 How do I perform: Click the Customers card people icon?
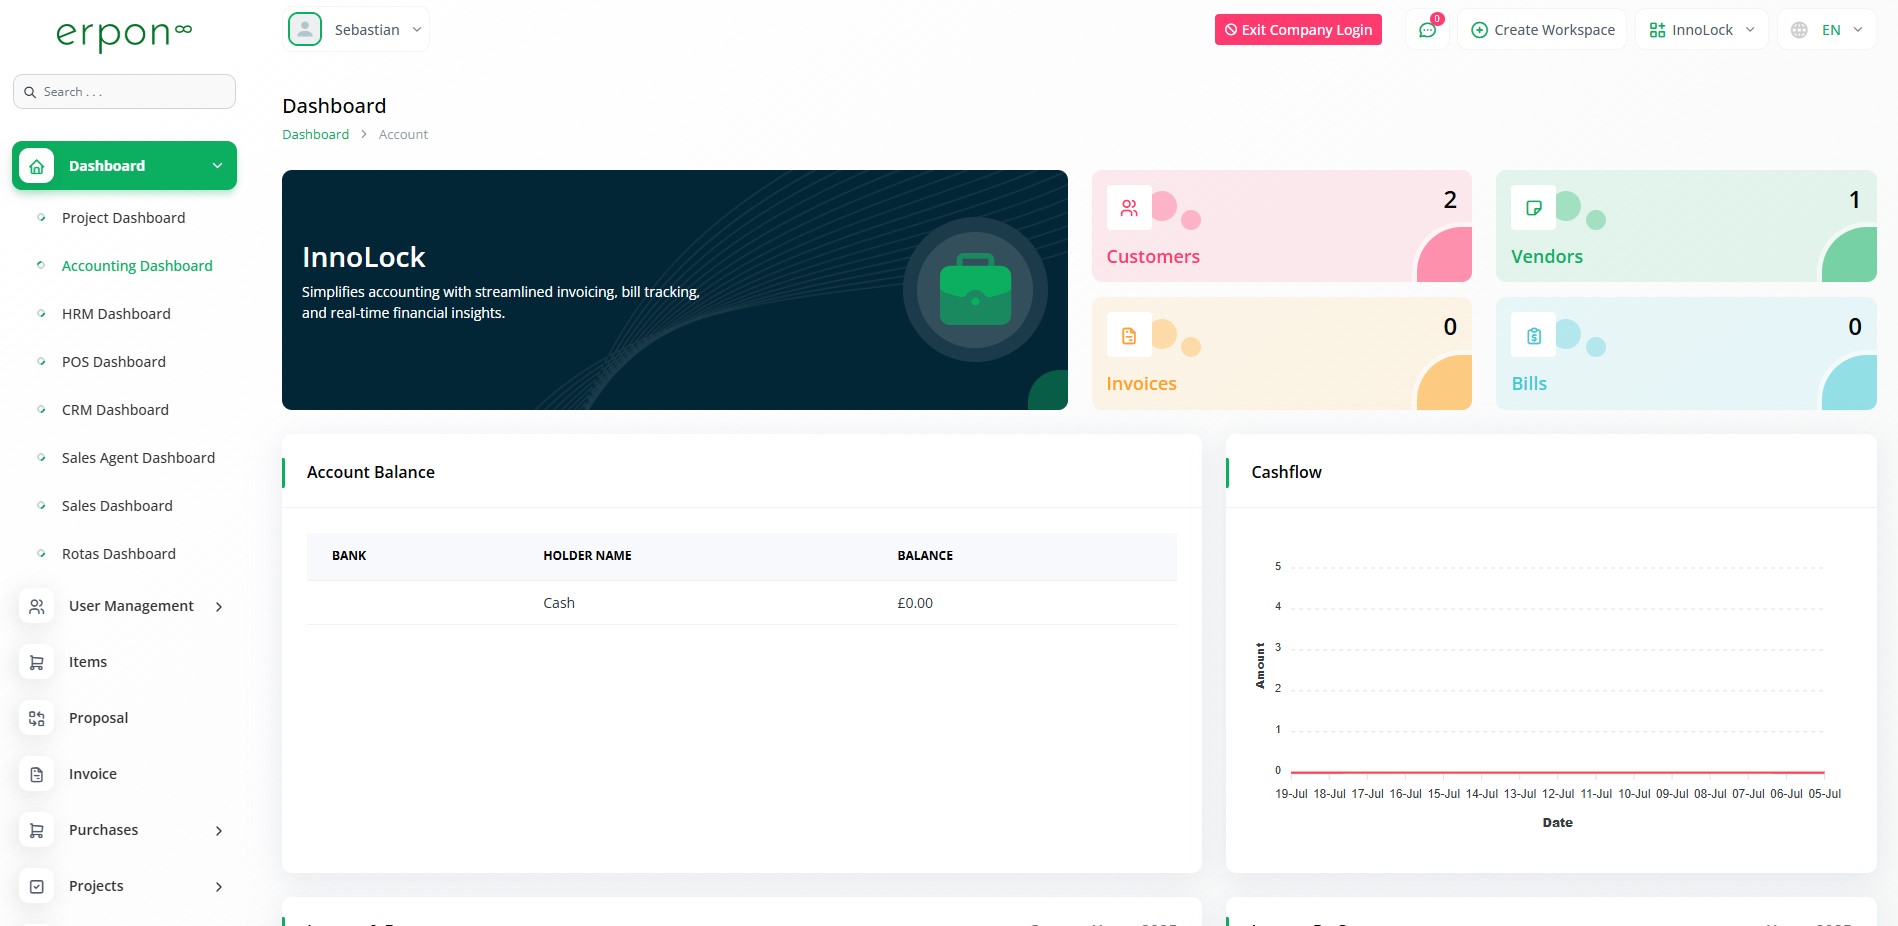coord(1129,208)
